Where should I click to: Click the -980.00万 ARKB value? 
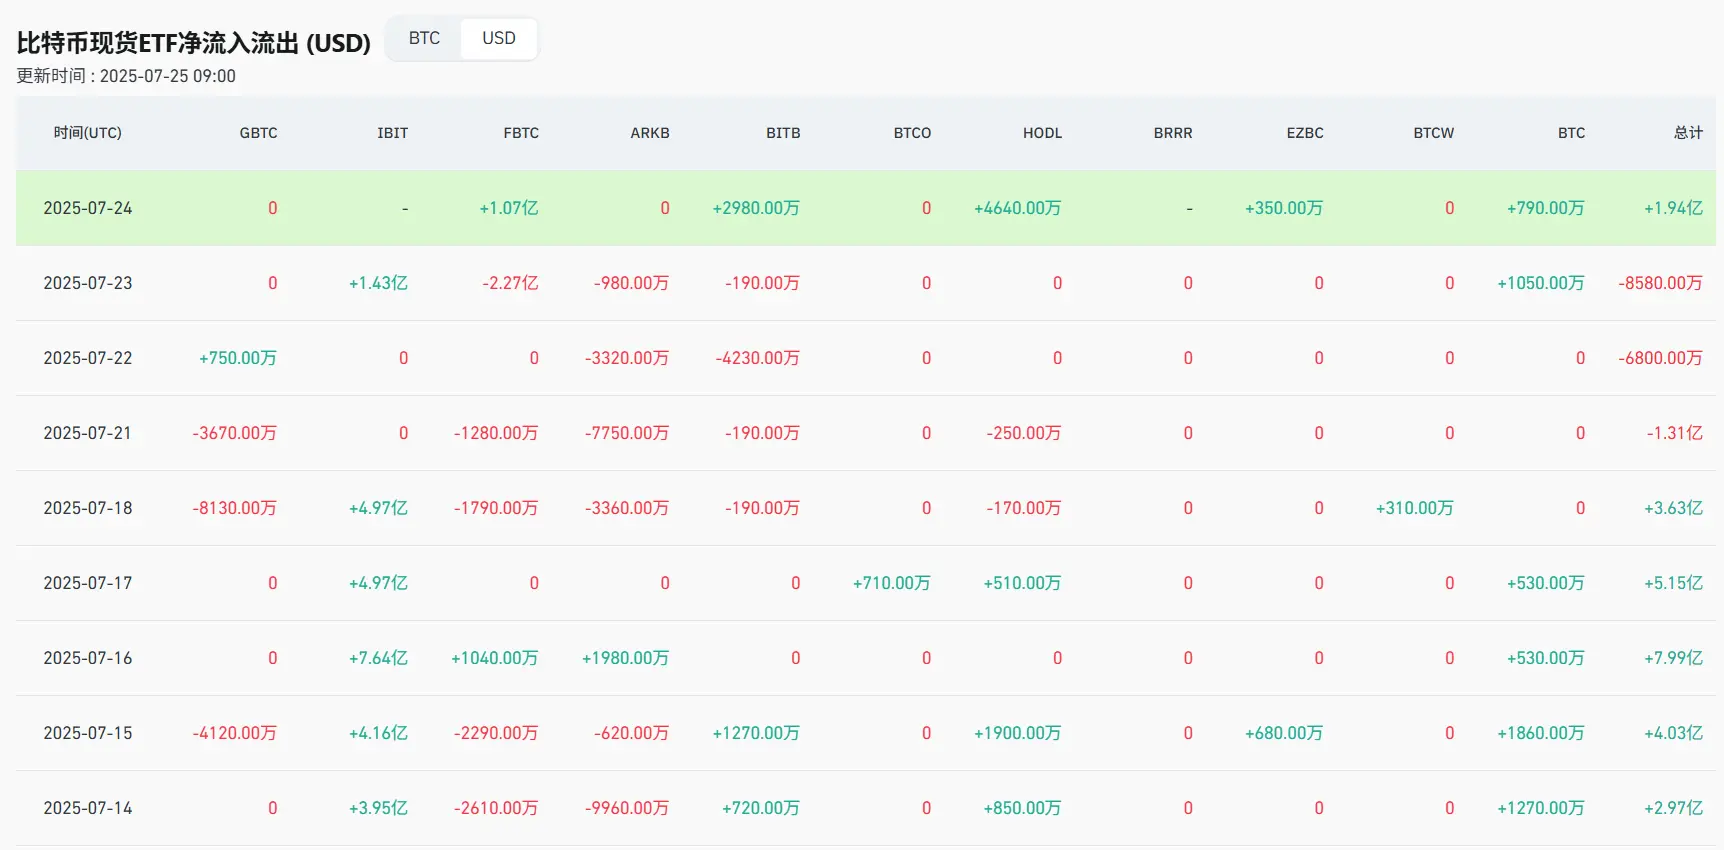(632, 283)
